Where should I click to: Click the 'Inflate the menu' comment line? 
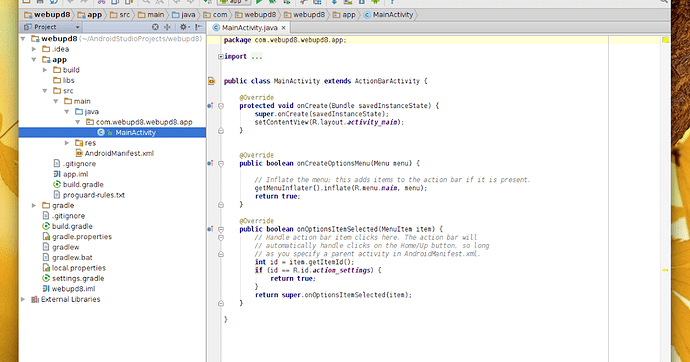click(x=392, y=179)
